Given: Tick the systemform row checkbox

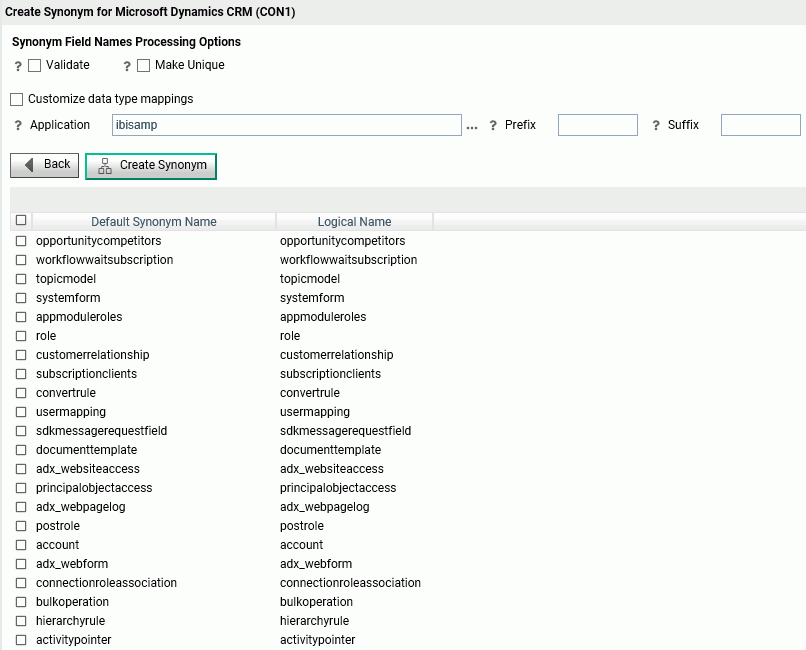Looking at the screenshot, I should click(x=21, y=298).
